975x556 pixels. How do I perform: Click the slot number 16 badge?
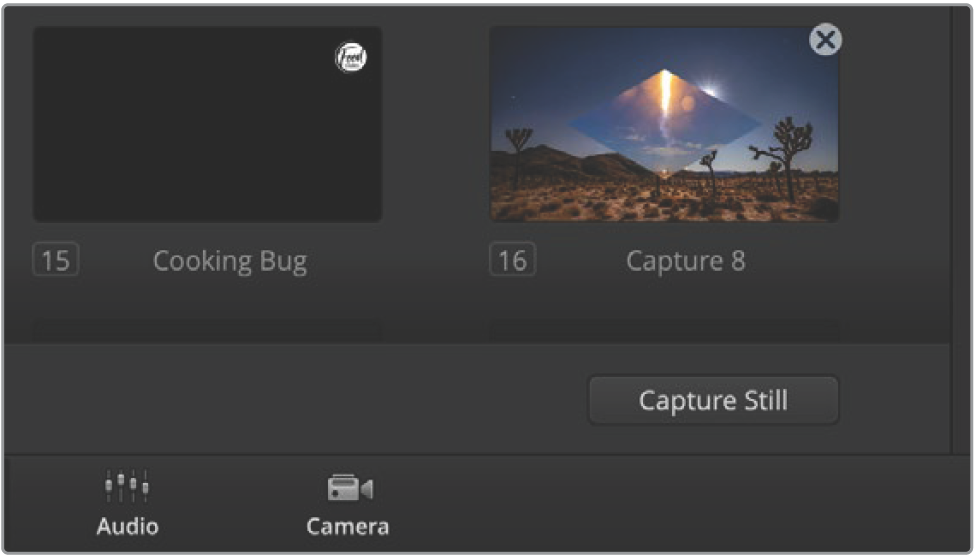[512, 261]
